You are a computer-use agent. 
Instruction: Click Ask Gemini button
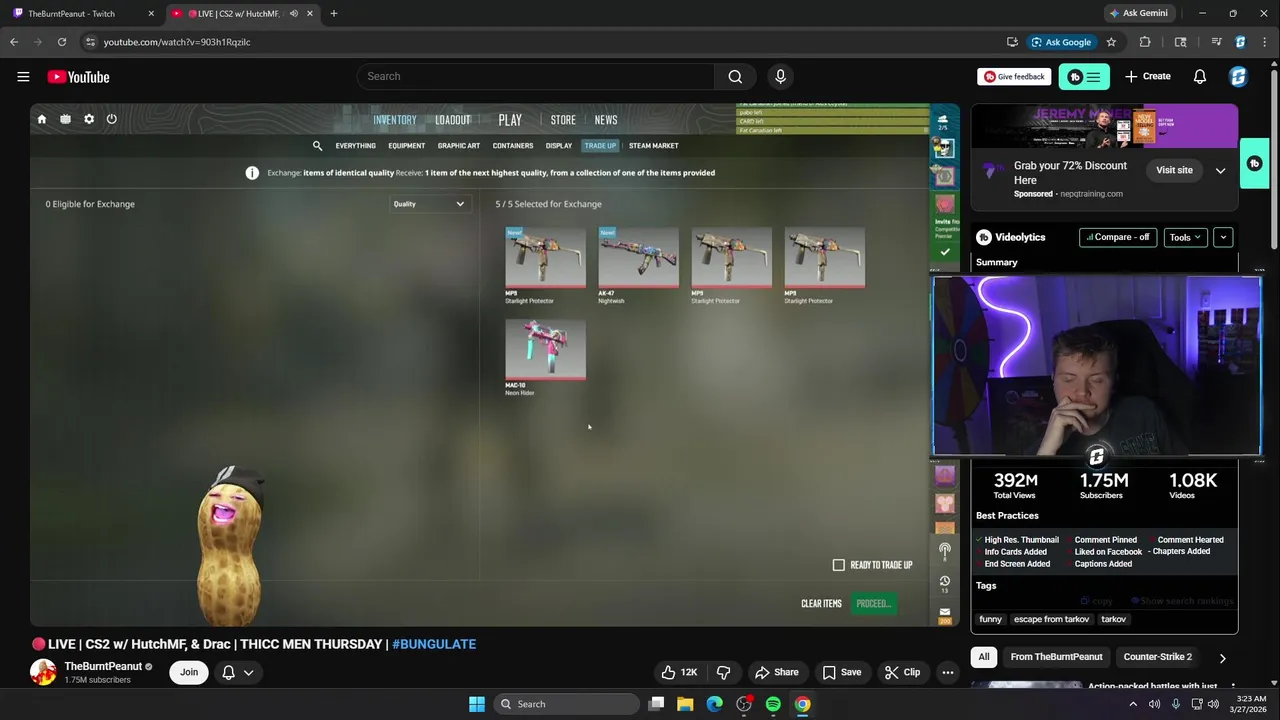(1138, 14)
